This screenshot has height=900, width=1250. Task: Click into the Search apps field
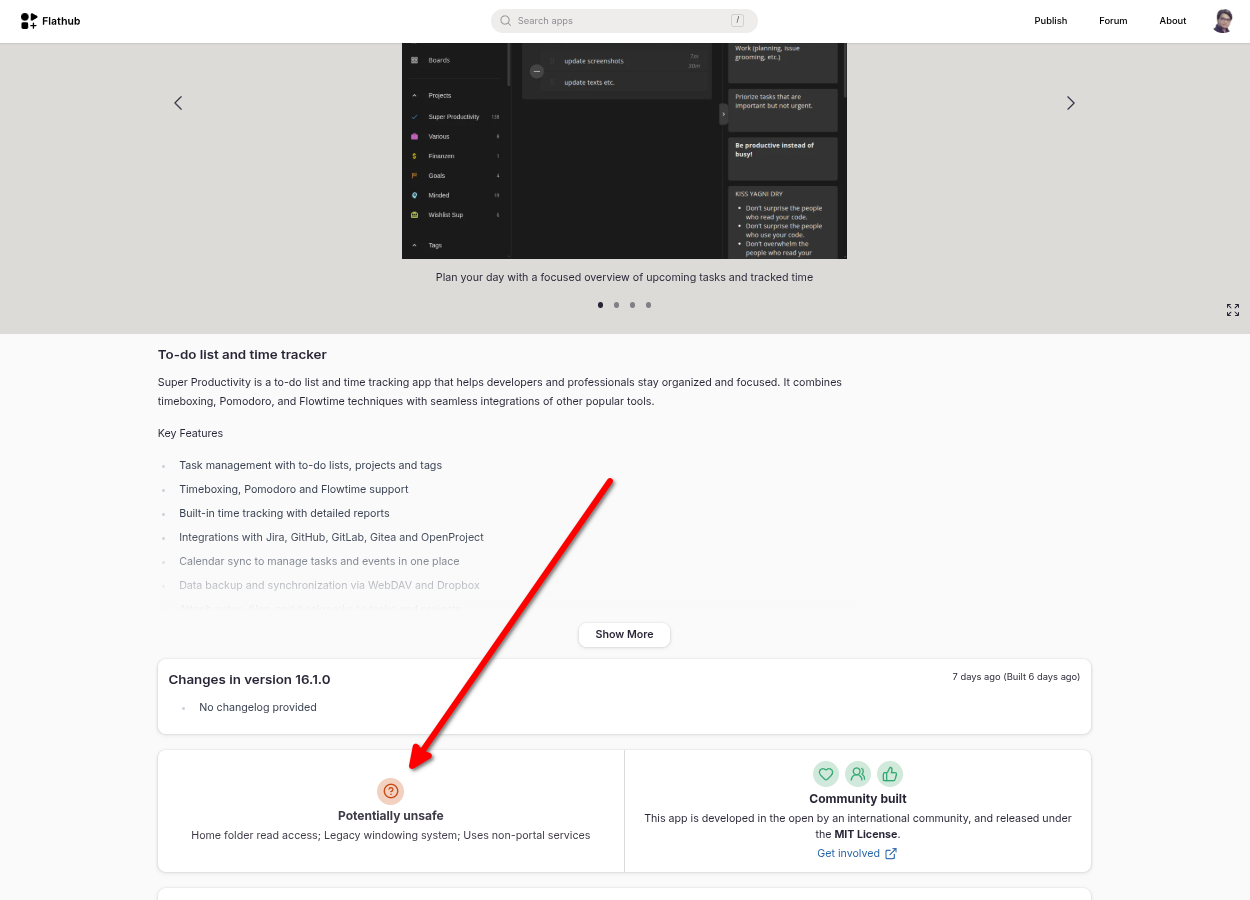point(624,21)
